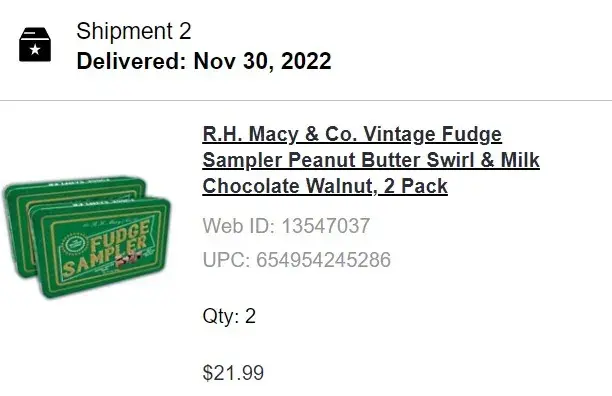Click the Qty: 2 quantity text
The image size is (612, 396).
tap(229, 316)
